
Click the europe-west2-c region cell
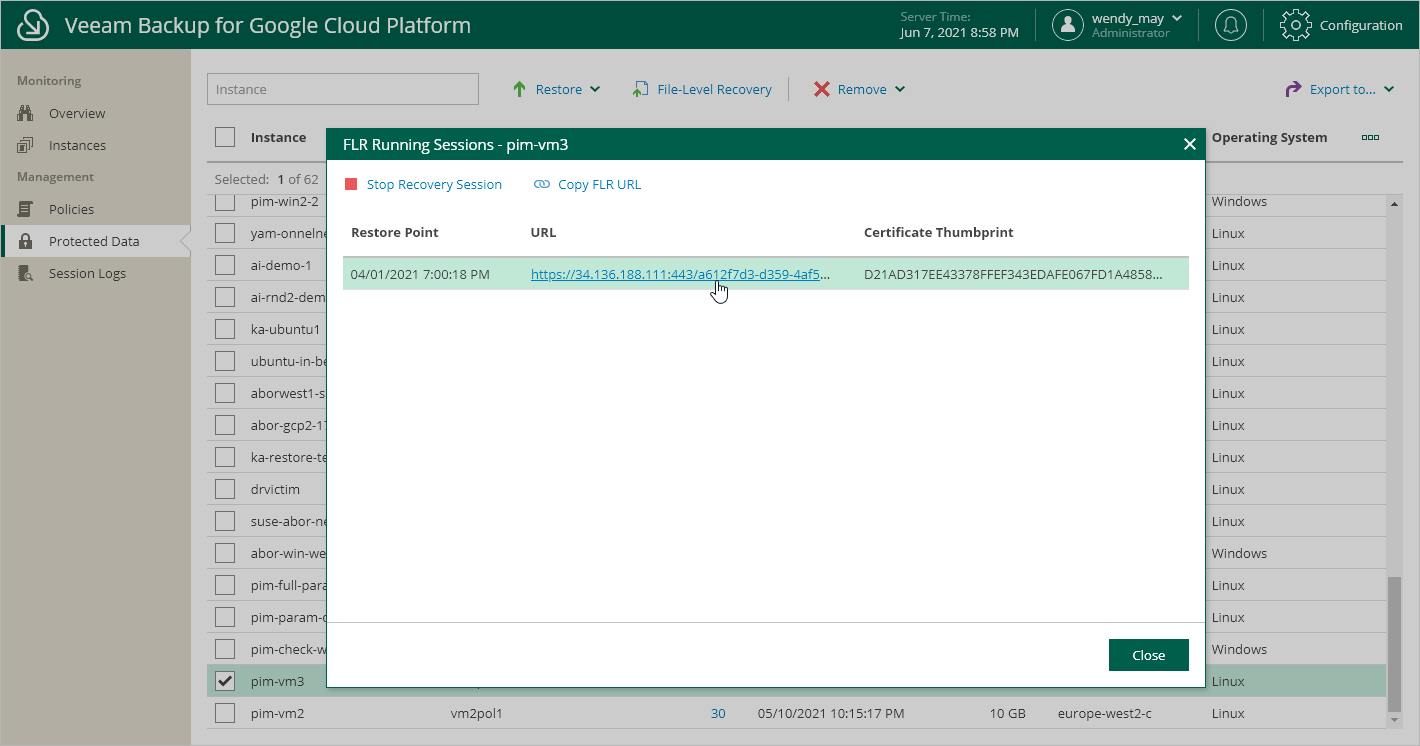tap(1106, 713)
